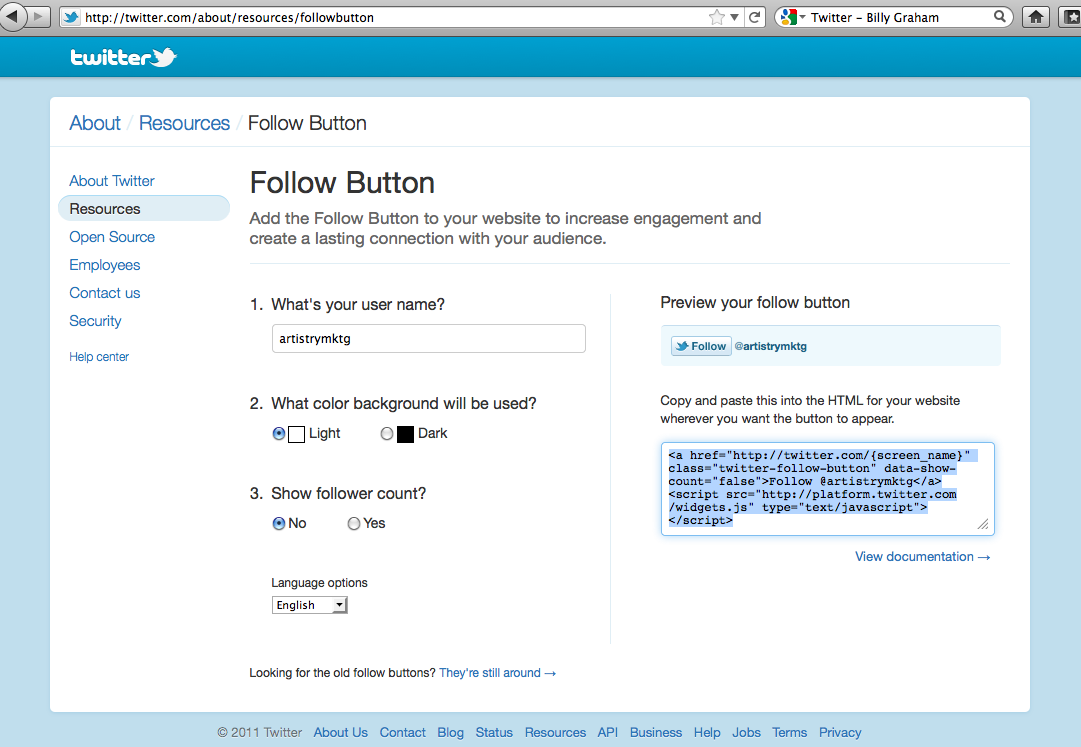Select No for follower count
Screen dimensions: 1081x747
(x=279, y=524)
